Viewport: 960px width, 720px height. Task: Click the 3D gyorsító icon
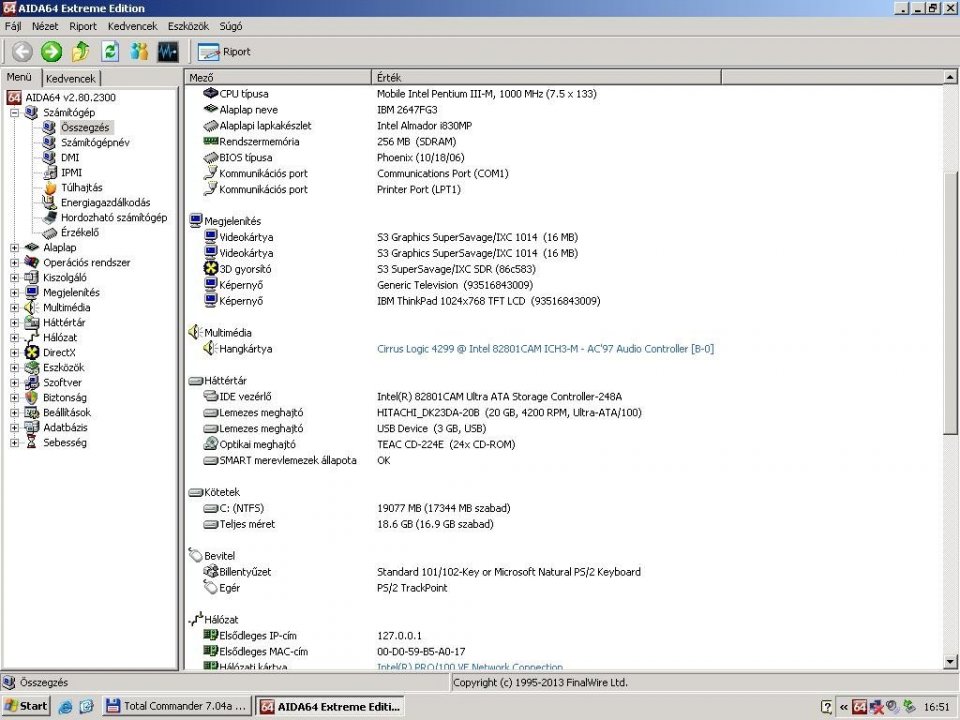211,268
